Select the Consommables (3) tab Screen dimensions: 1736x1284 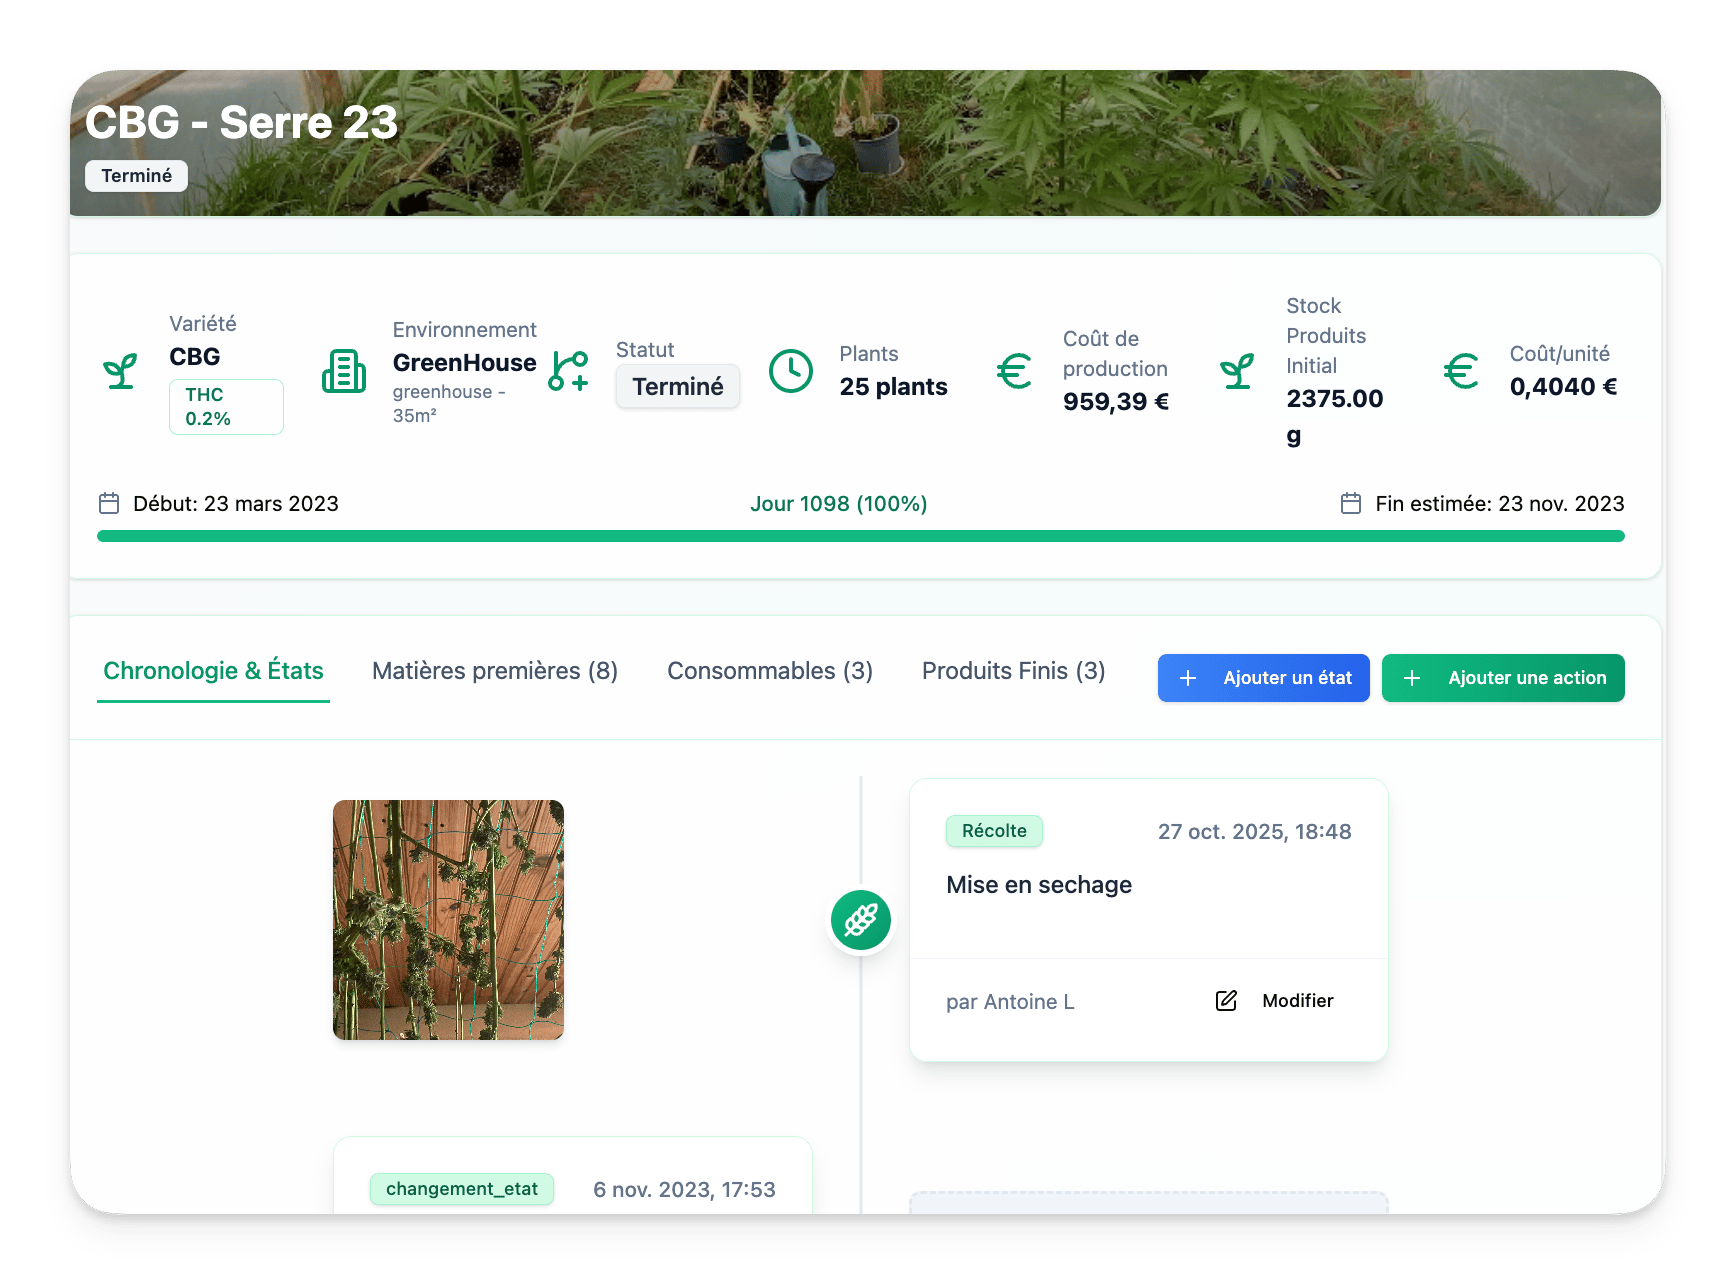pos(770,671)
